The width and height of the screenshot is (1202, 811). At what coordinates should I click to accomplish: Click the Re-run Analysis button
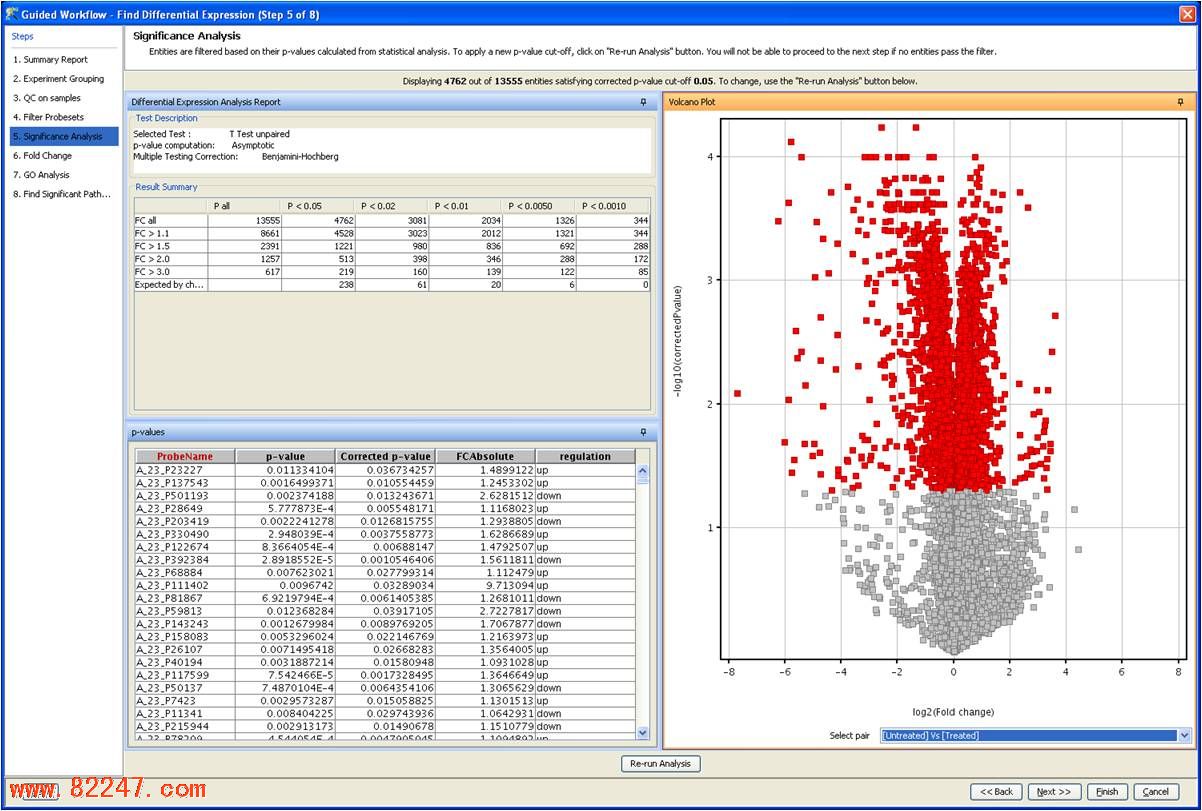pyautogui.click(x=660, y=764)
